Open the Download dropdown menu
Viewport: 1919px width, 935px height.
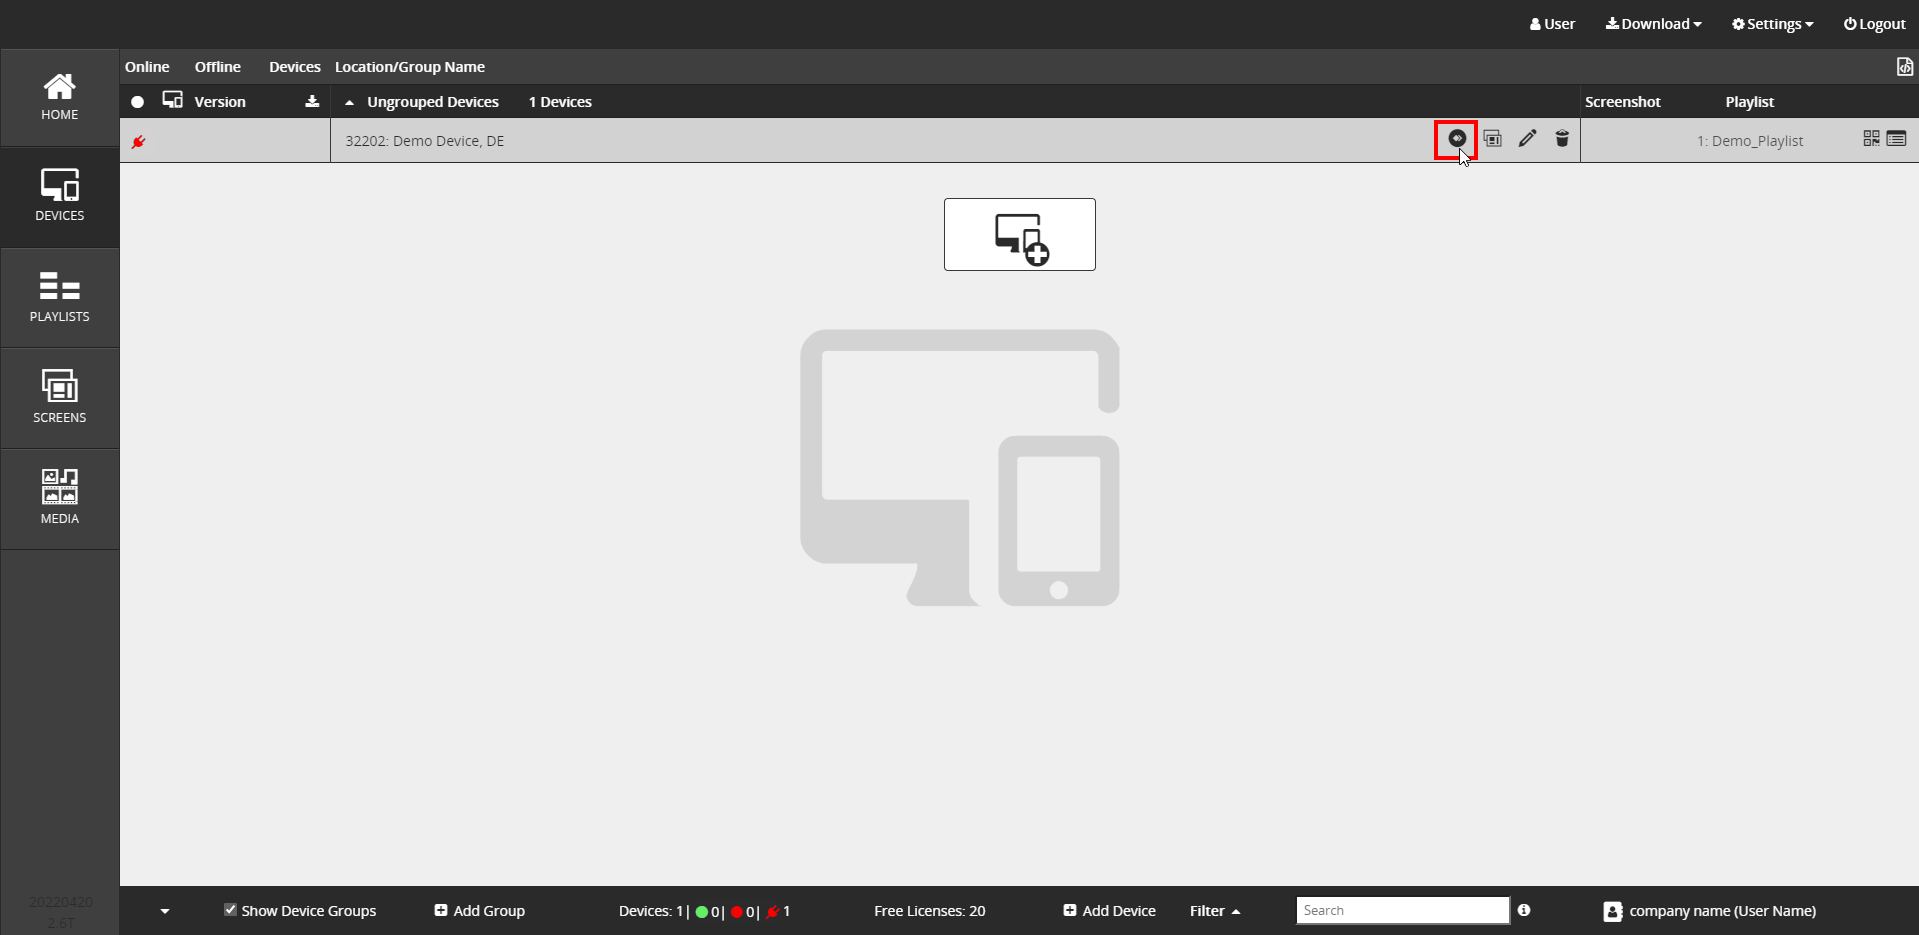1654,24
